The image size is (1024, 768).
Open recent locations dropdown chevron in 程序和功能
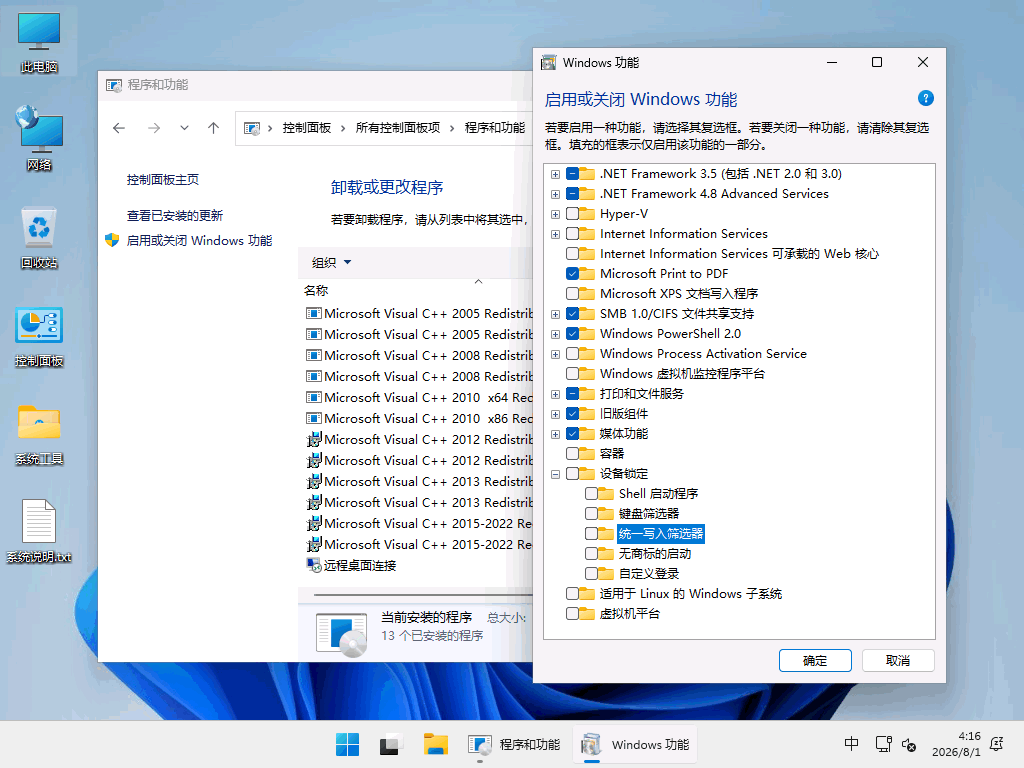tap(184, 128)
